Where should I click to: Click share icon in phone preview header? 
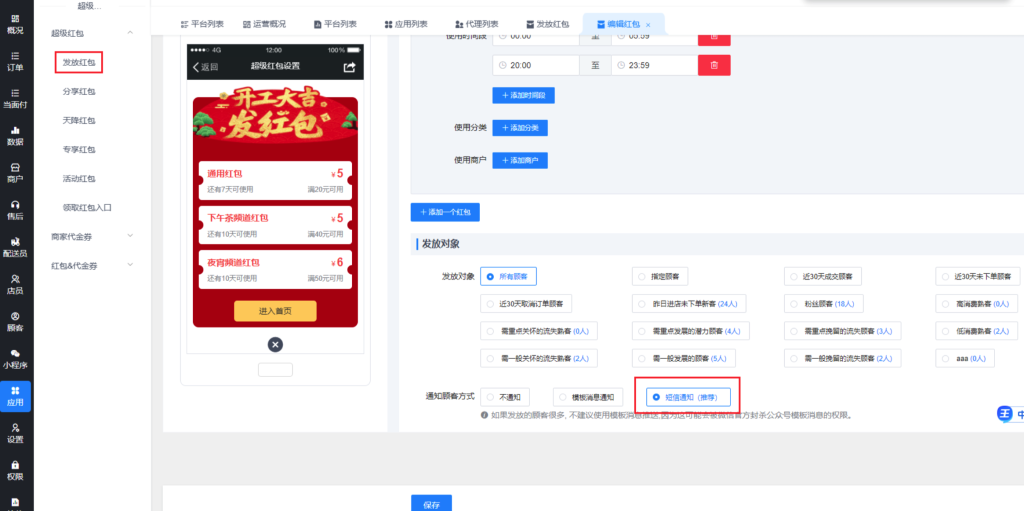pyautogui.click(x=349, y=67)
